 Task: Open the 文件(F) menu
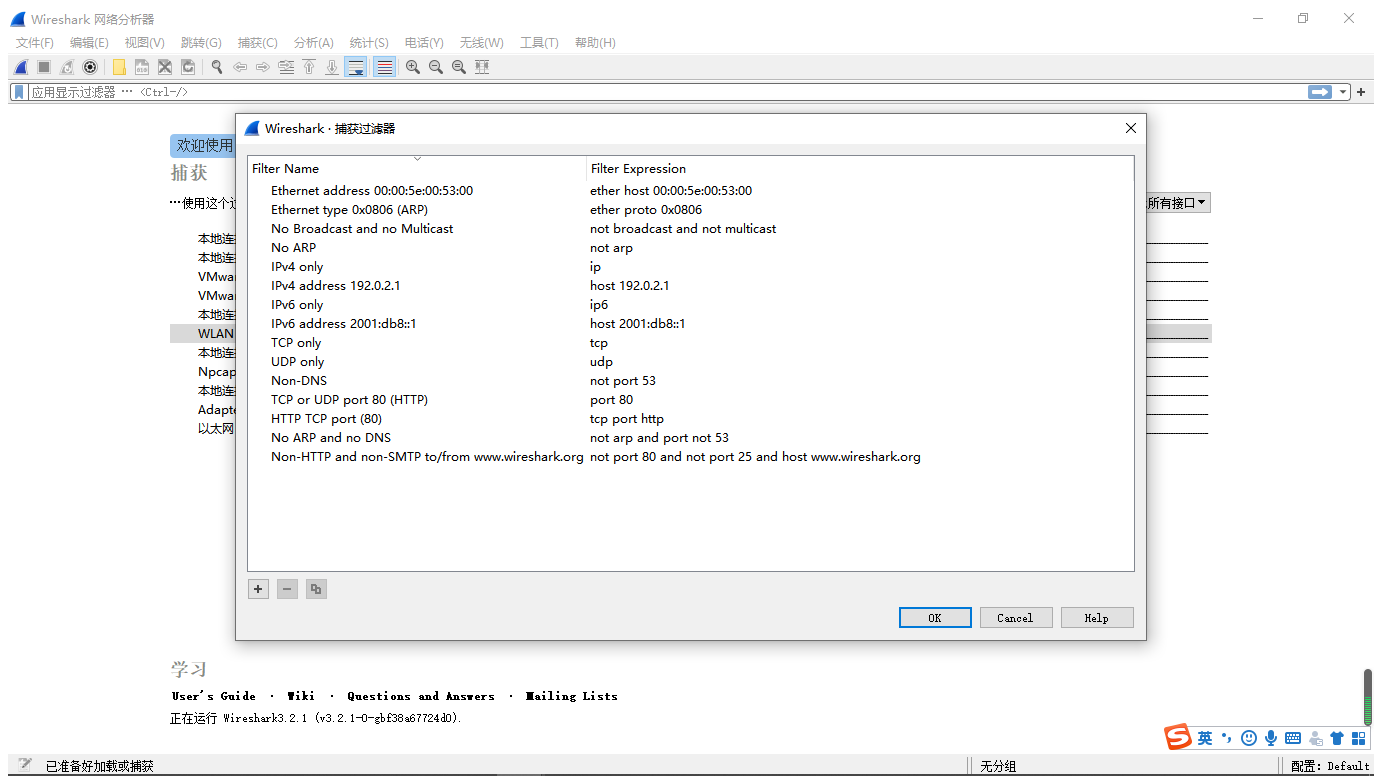35,43
